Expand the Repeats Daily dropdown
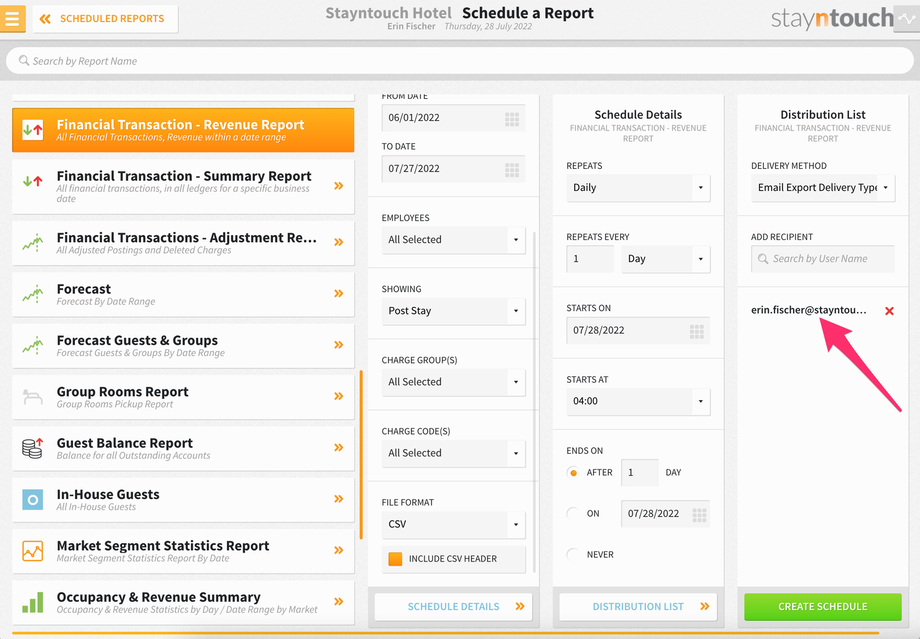 (638, 188)
